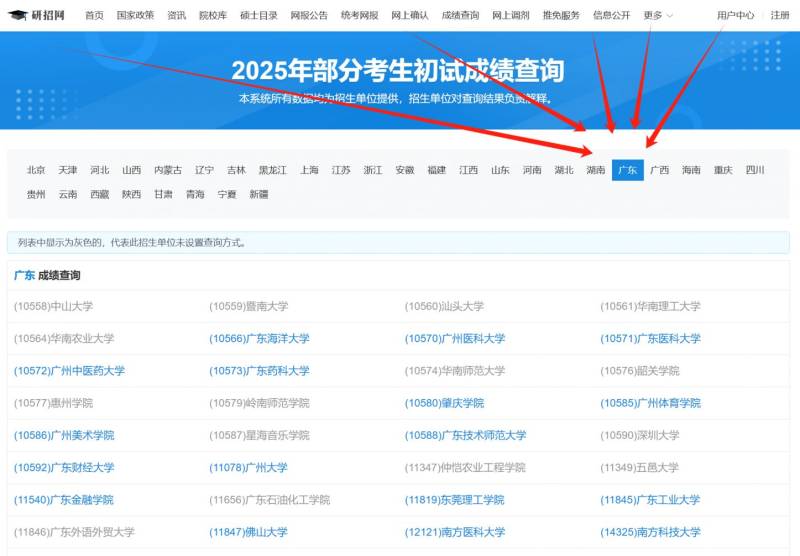
Task: Switch to 河北 province
Action: point(99,170)
